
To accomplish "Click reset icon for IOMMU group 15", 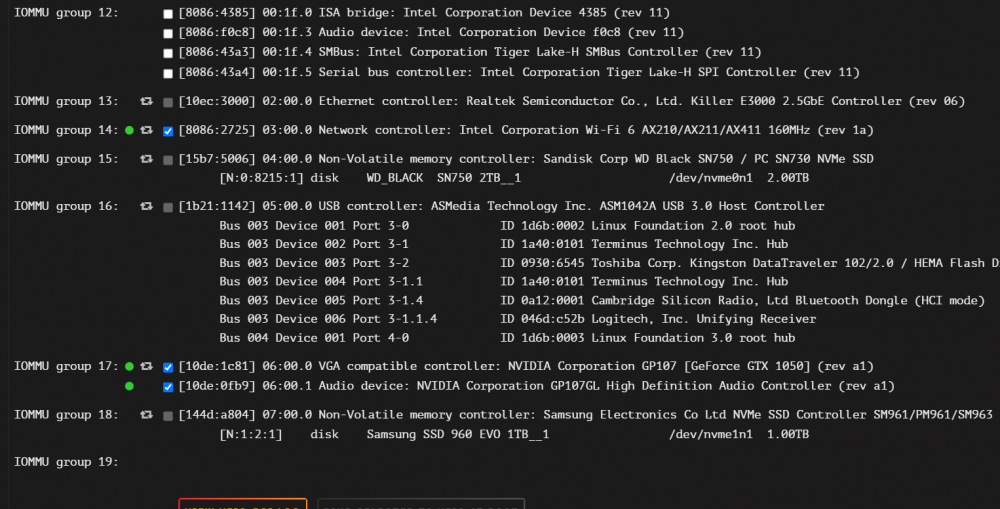I will (147, 159).
